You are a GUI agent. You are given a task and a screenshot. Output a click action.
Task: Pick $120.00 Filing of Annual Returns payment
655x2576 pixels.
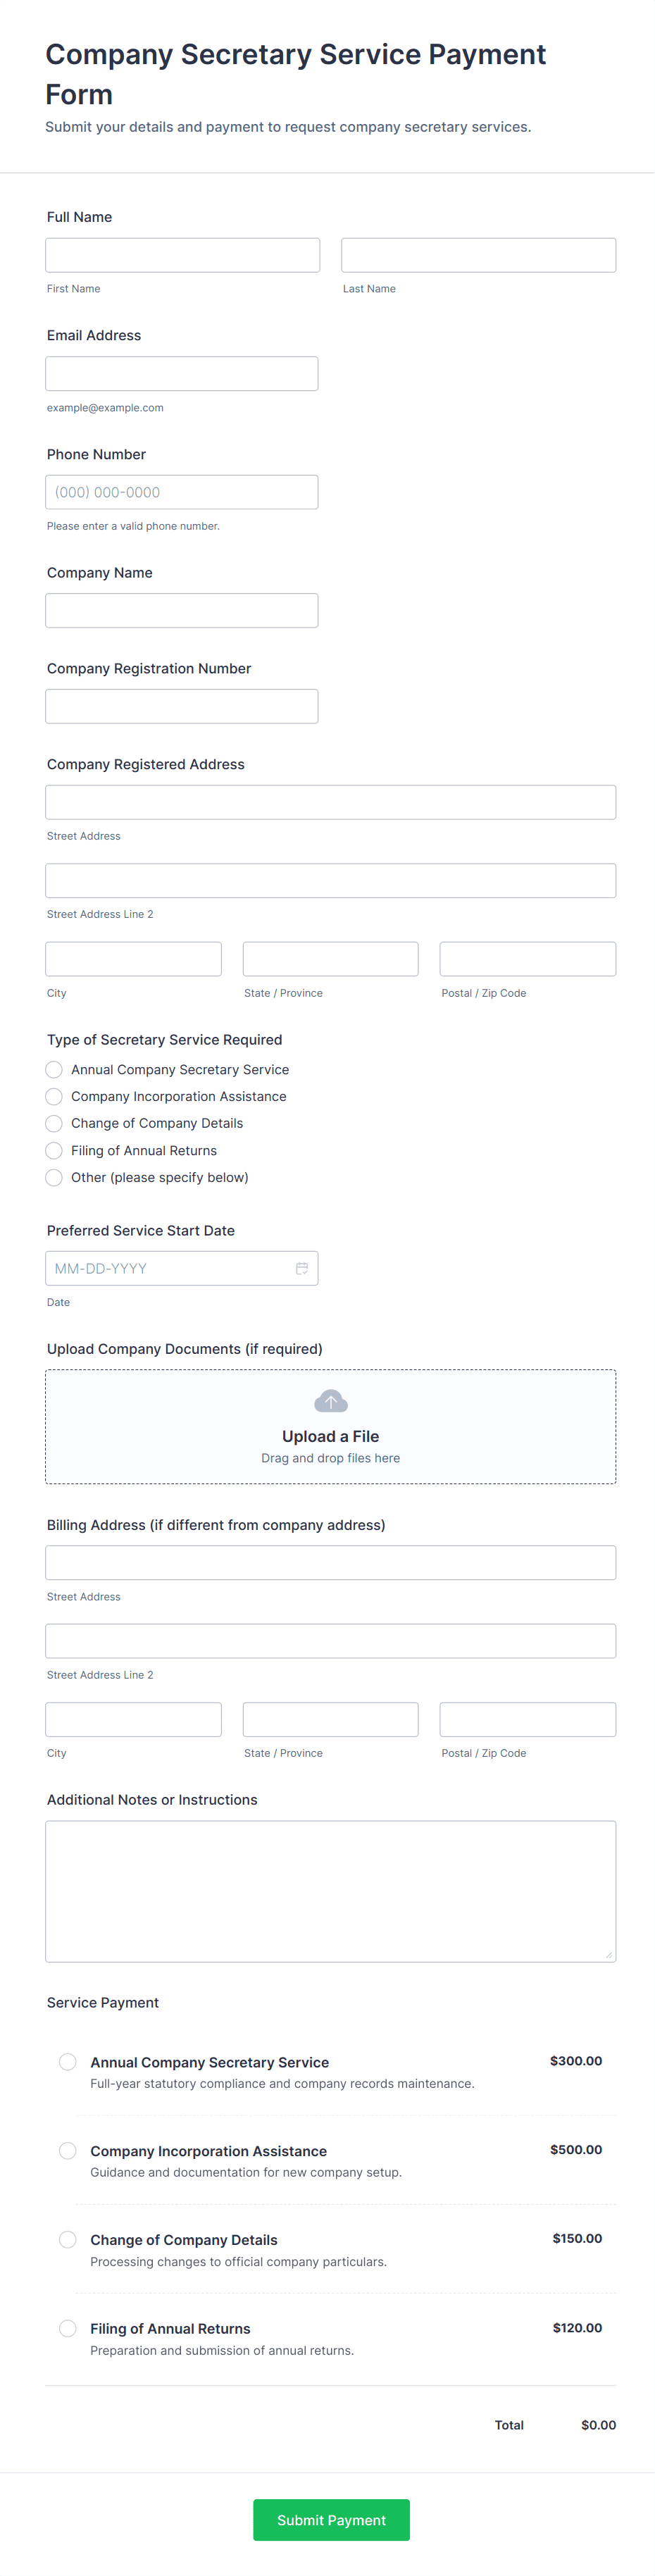pos(68,2328)
